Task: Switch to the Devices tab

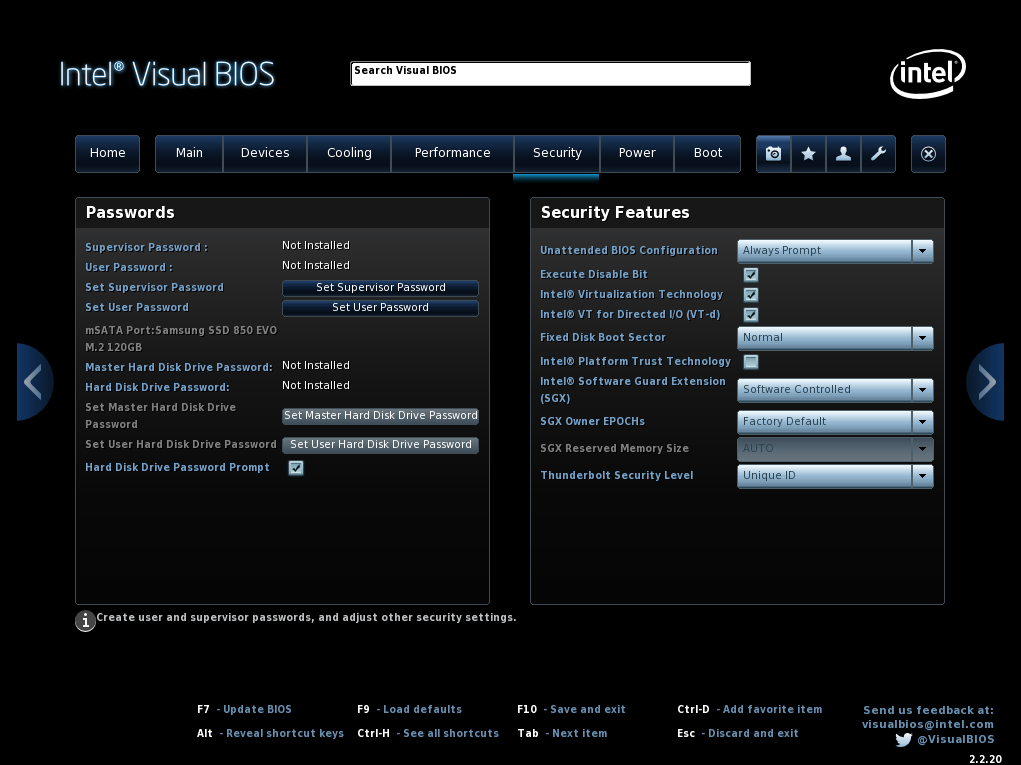Action: click(265, 154)
